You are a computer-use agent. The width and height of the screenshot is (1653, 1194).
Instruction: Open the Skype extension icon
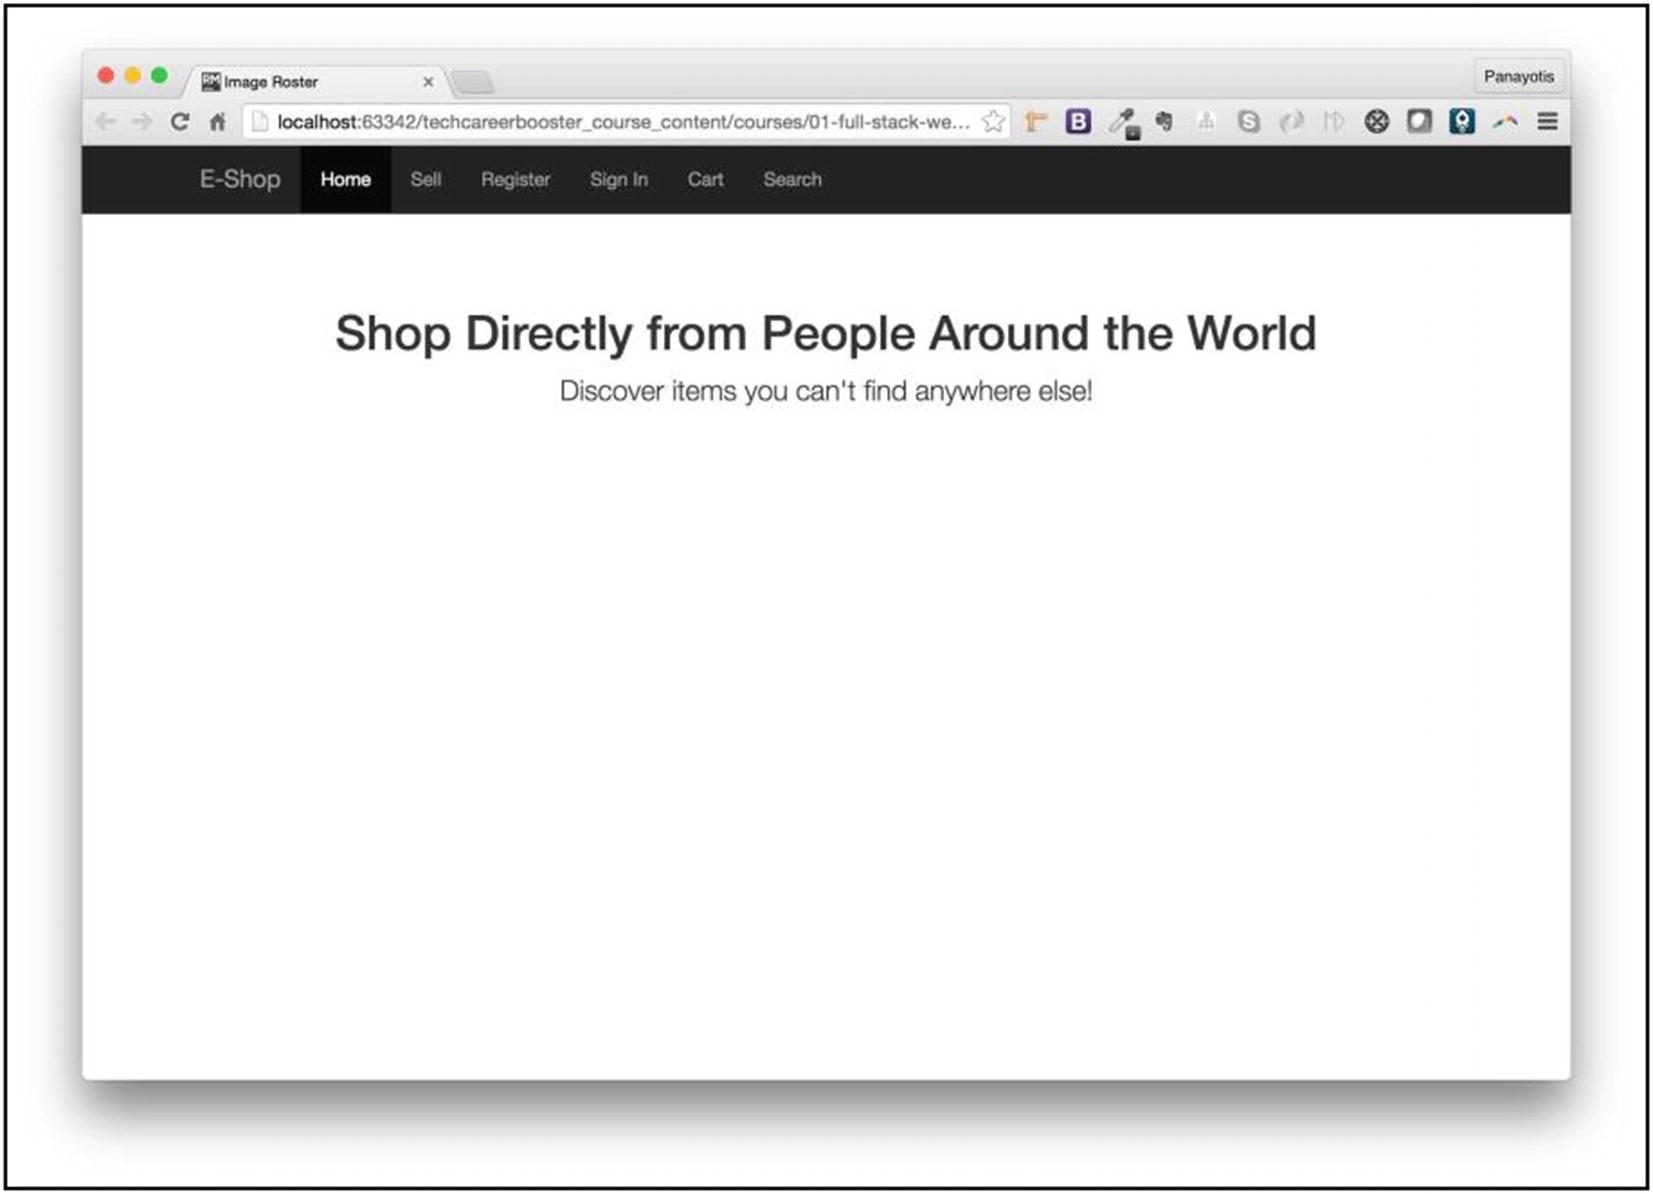click(x=1249, y=121)
